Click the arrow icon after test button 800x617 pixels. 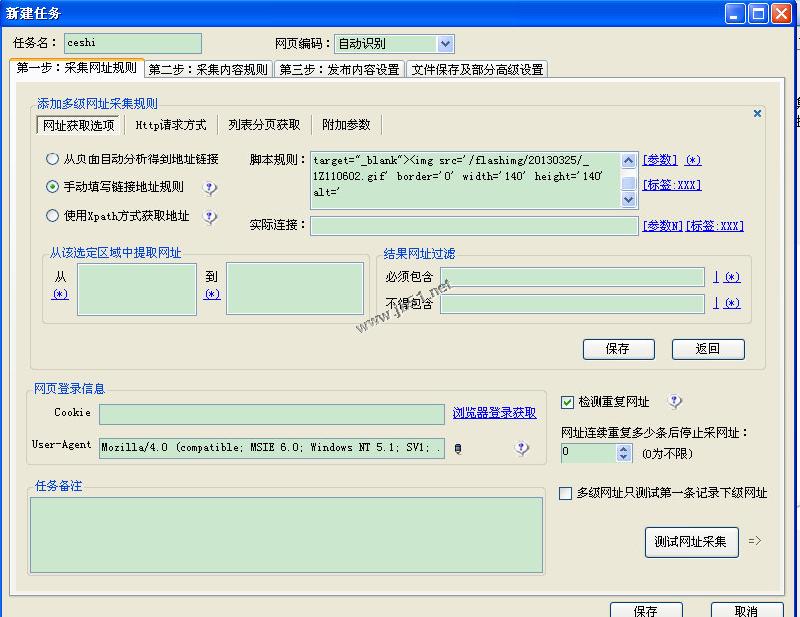tap(755, 540)
